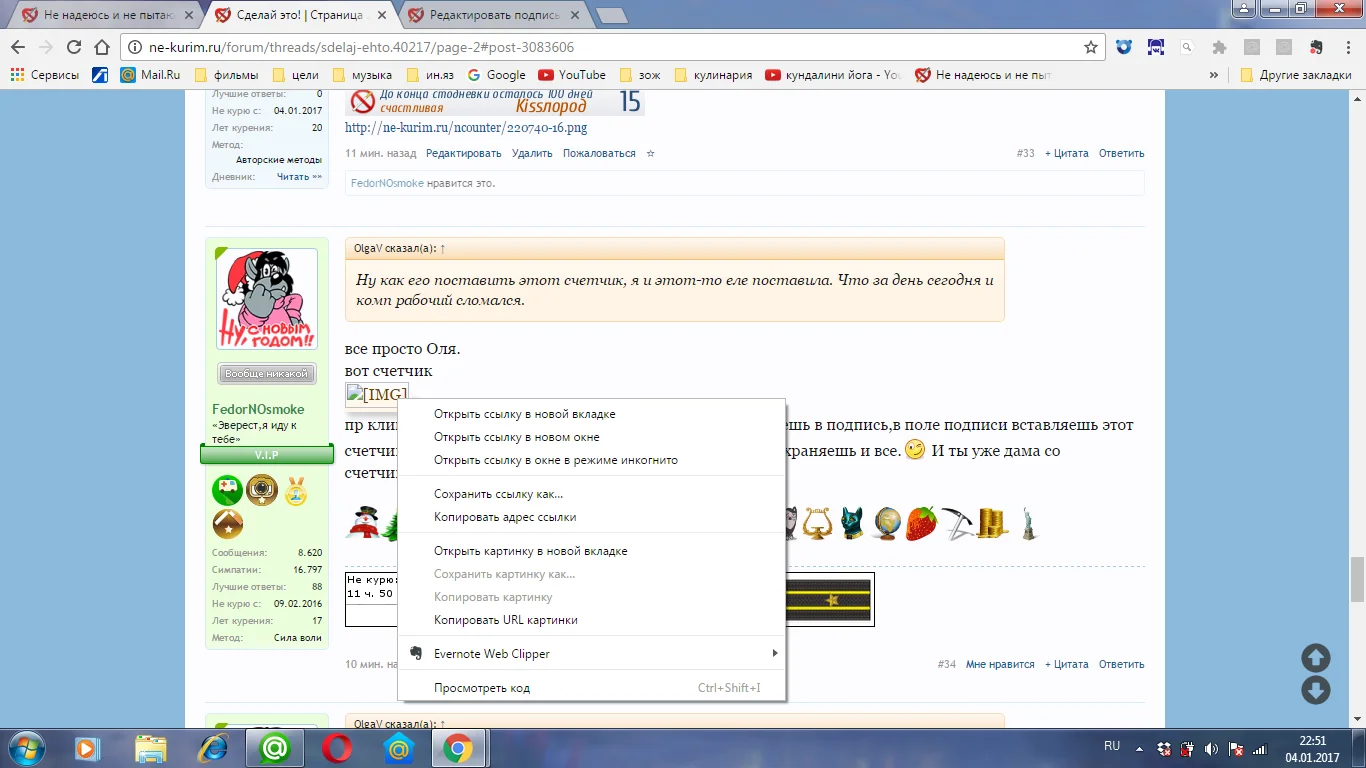Open the Opera browser from taskbar

click(336, 747)
